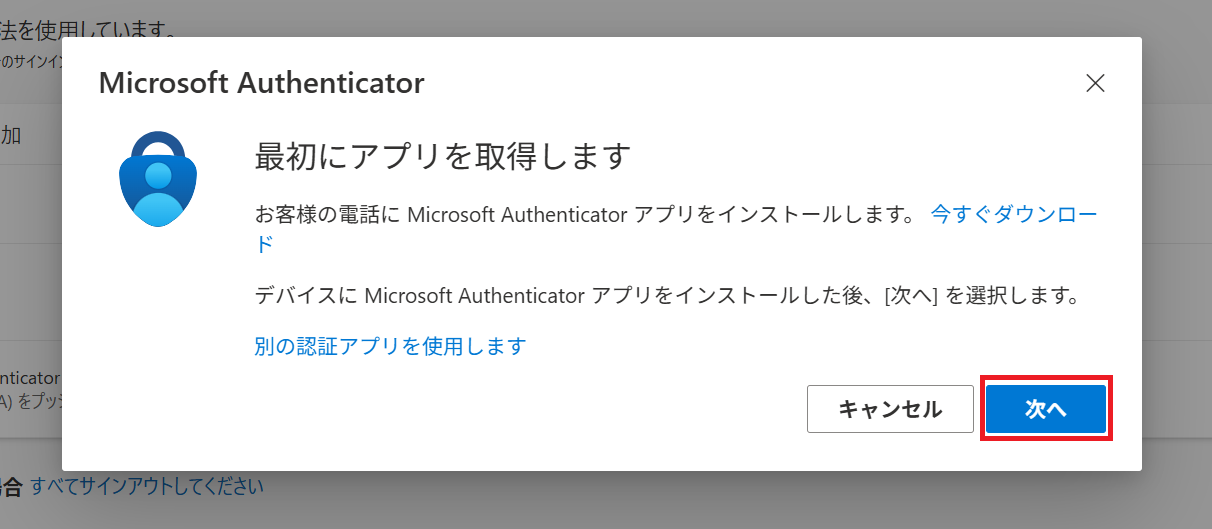Choose the キャンセル button

click(x=889, y=409)
